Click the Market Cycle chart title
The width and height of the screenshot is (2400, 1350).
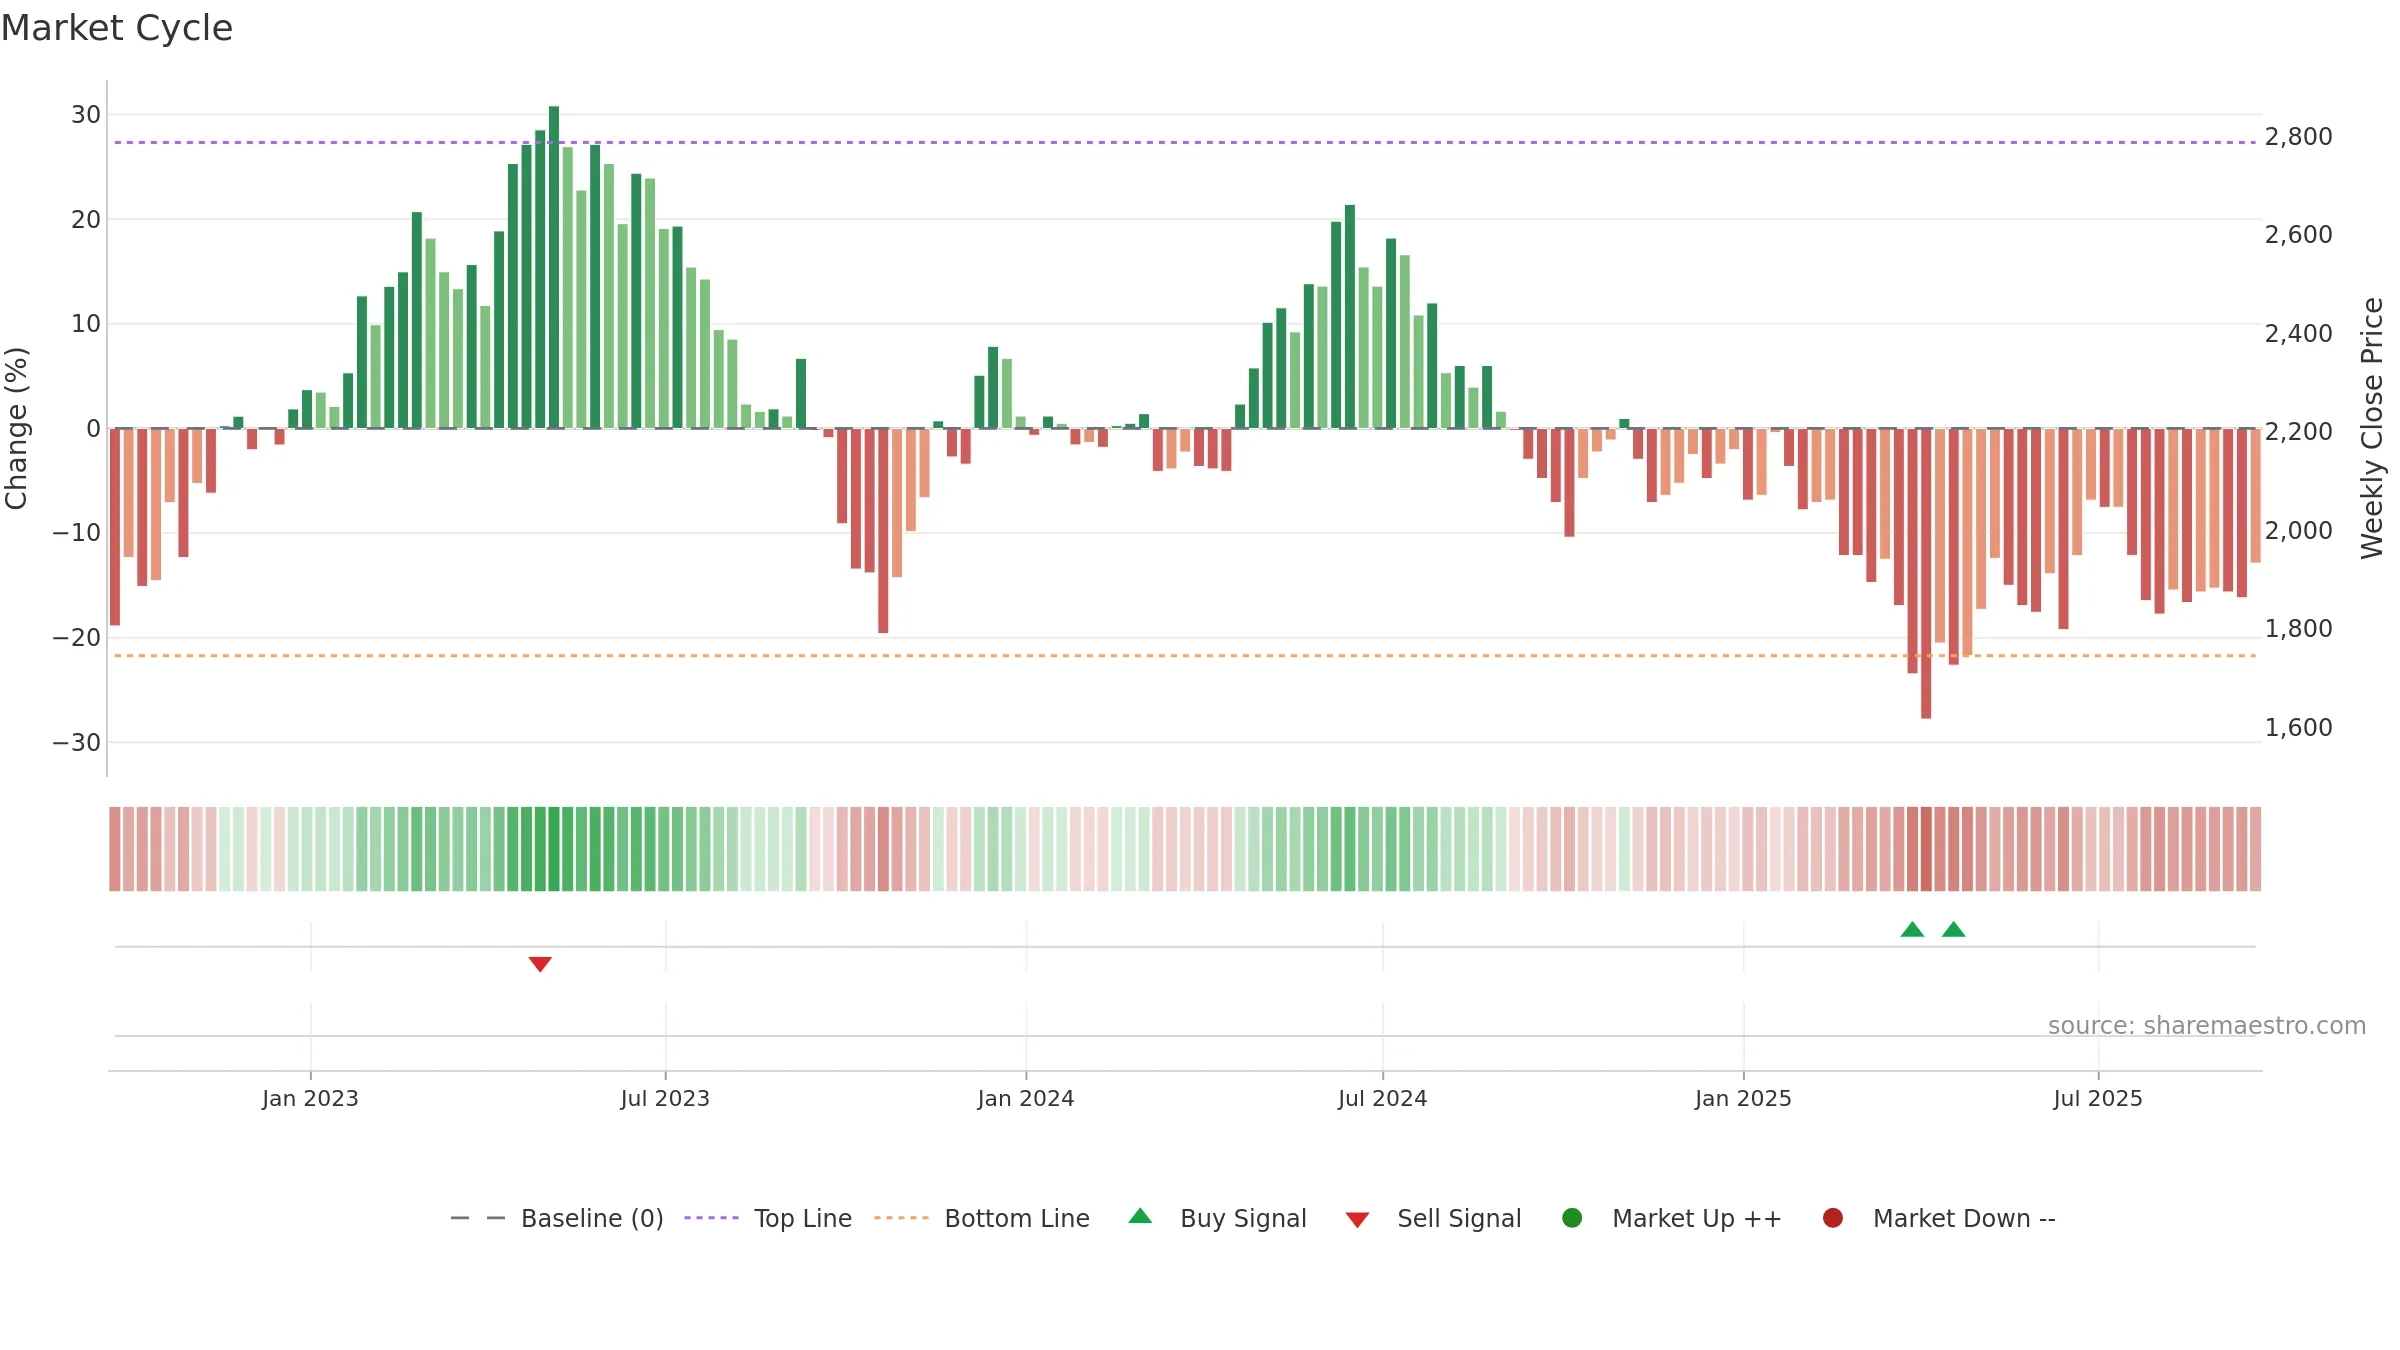(117, 28)
